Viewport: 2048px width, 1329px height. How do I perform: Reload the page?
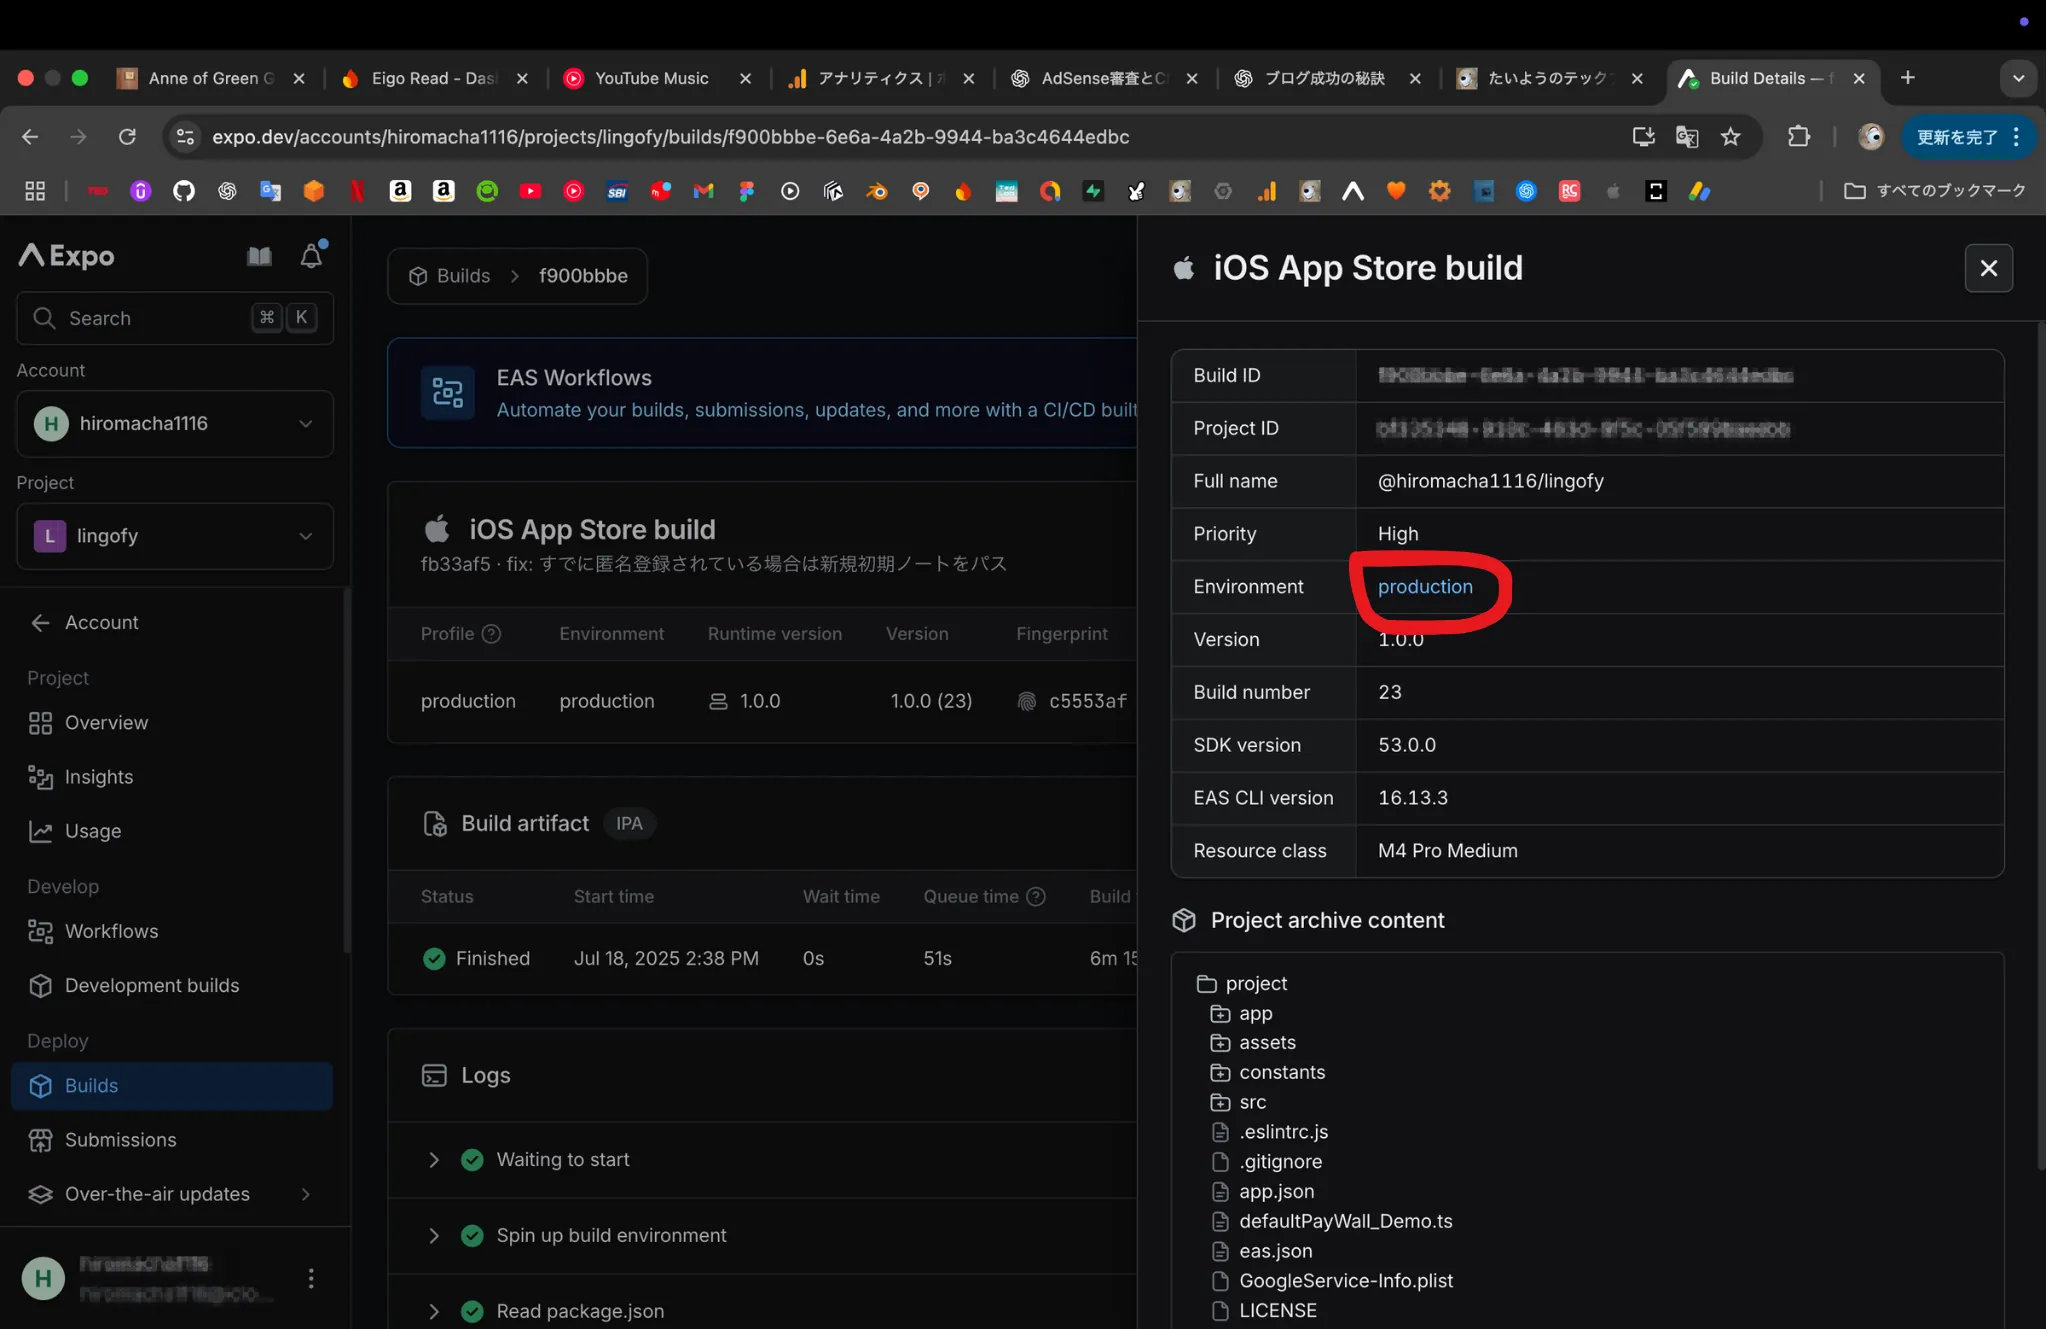[x=127, y=137]
